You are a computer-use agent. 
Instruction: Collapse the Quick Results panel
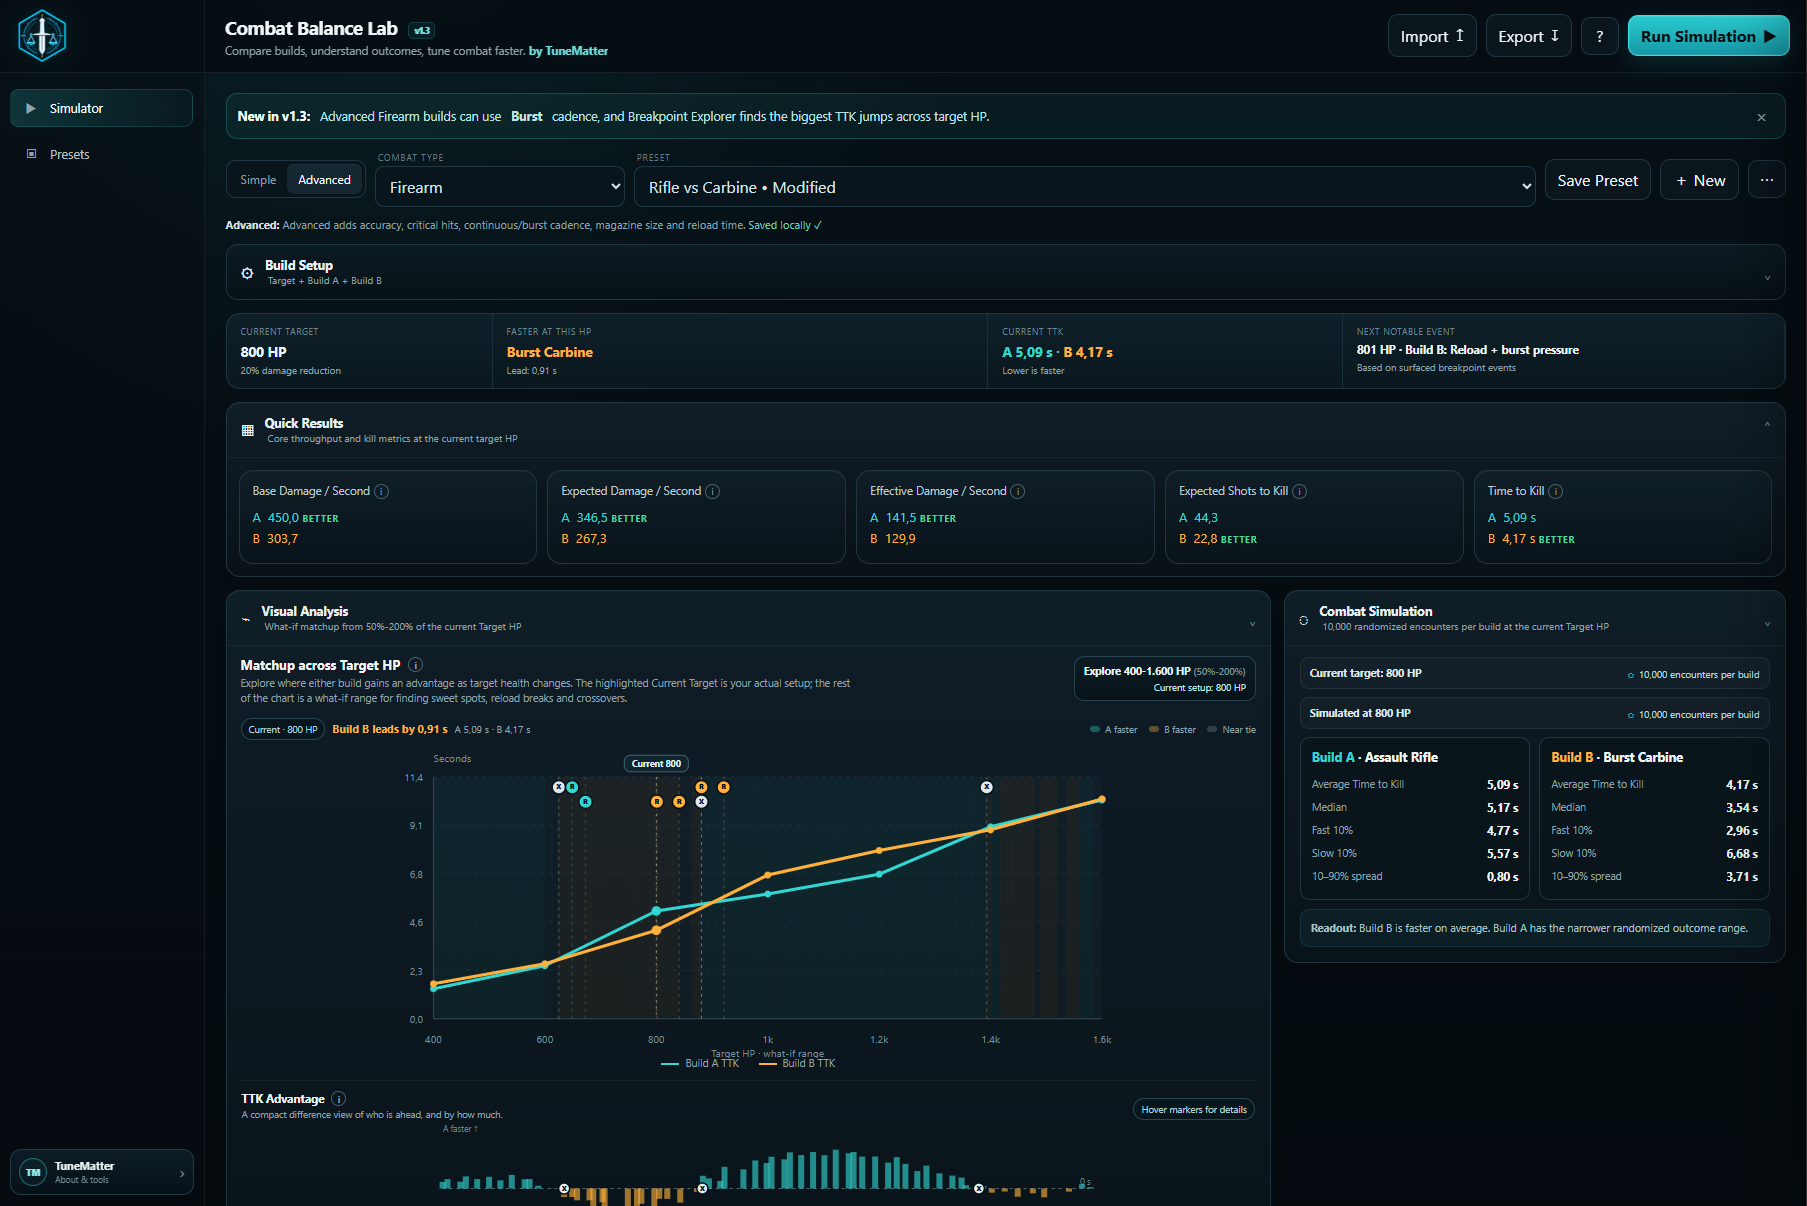[x=1767, y=425]
